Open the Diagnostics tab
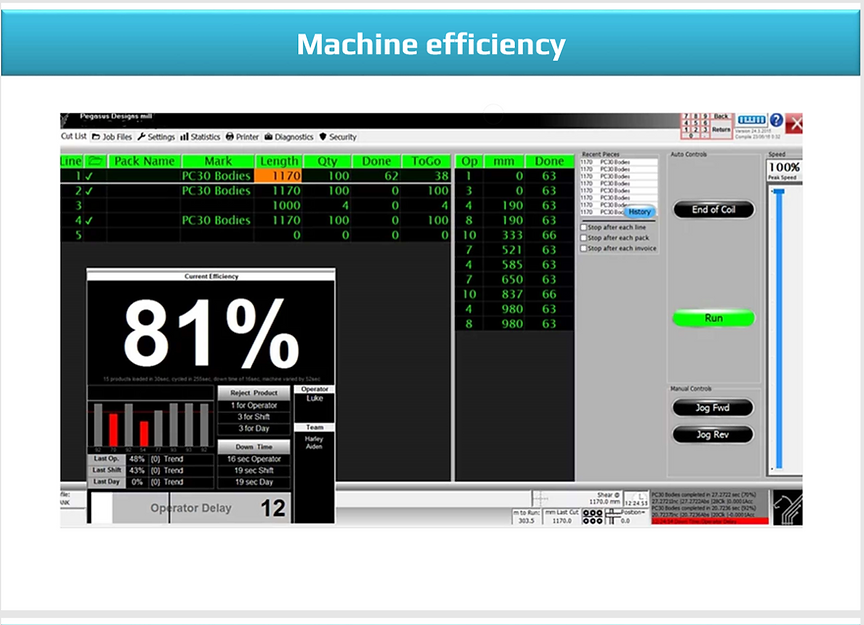The image size is (864, 625). pyautogui.click(x=289, y=137)
